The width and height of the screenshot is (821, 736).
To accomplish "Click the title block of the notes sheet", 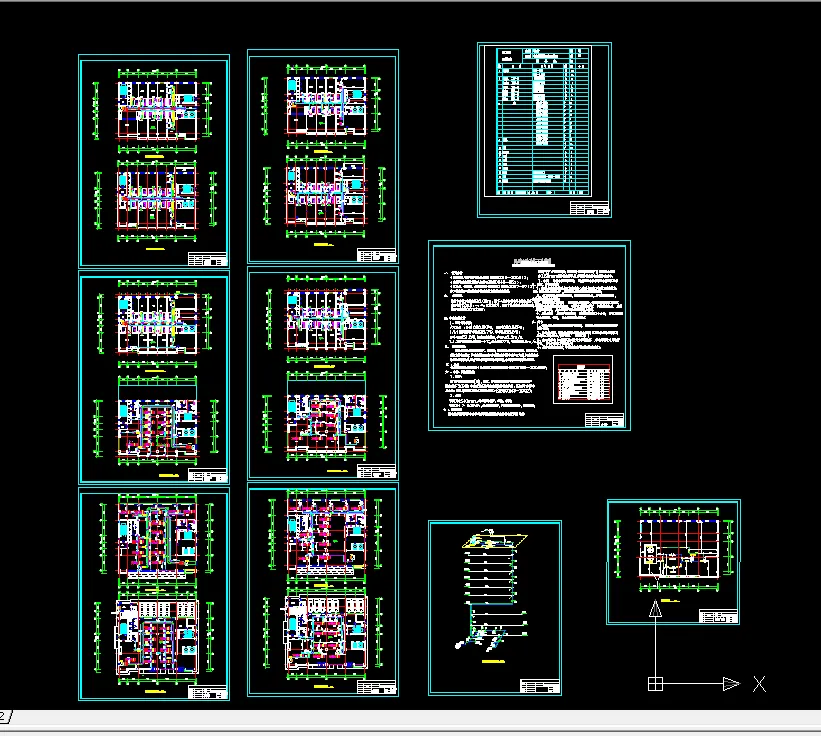I will click(605, 420).
